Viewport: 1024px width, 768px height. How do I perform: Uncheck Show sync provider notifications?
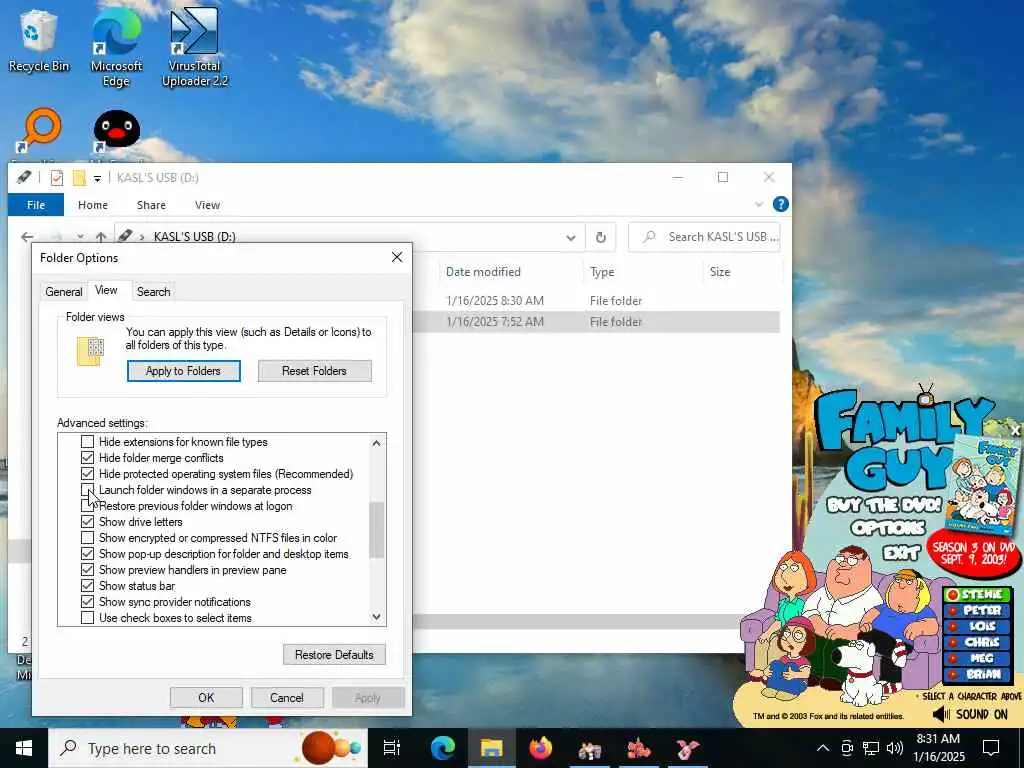coord(87,602)
